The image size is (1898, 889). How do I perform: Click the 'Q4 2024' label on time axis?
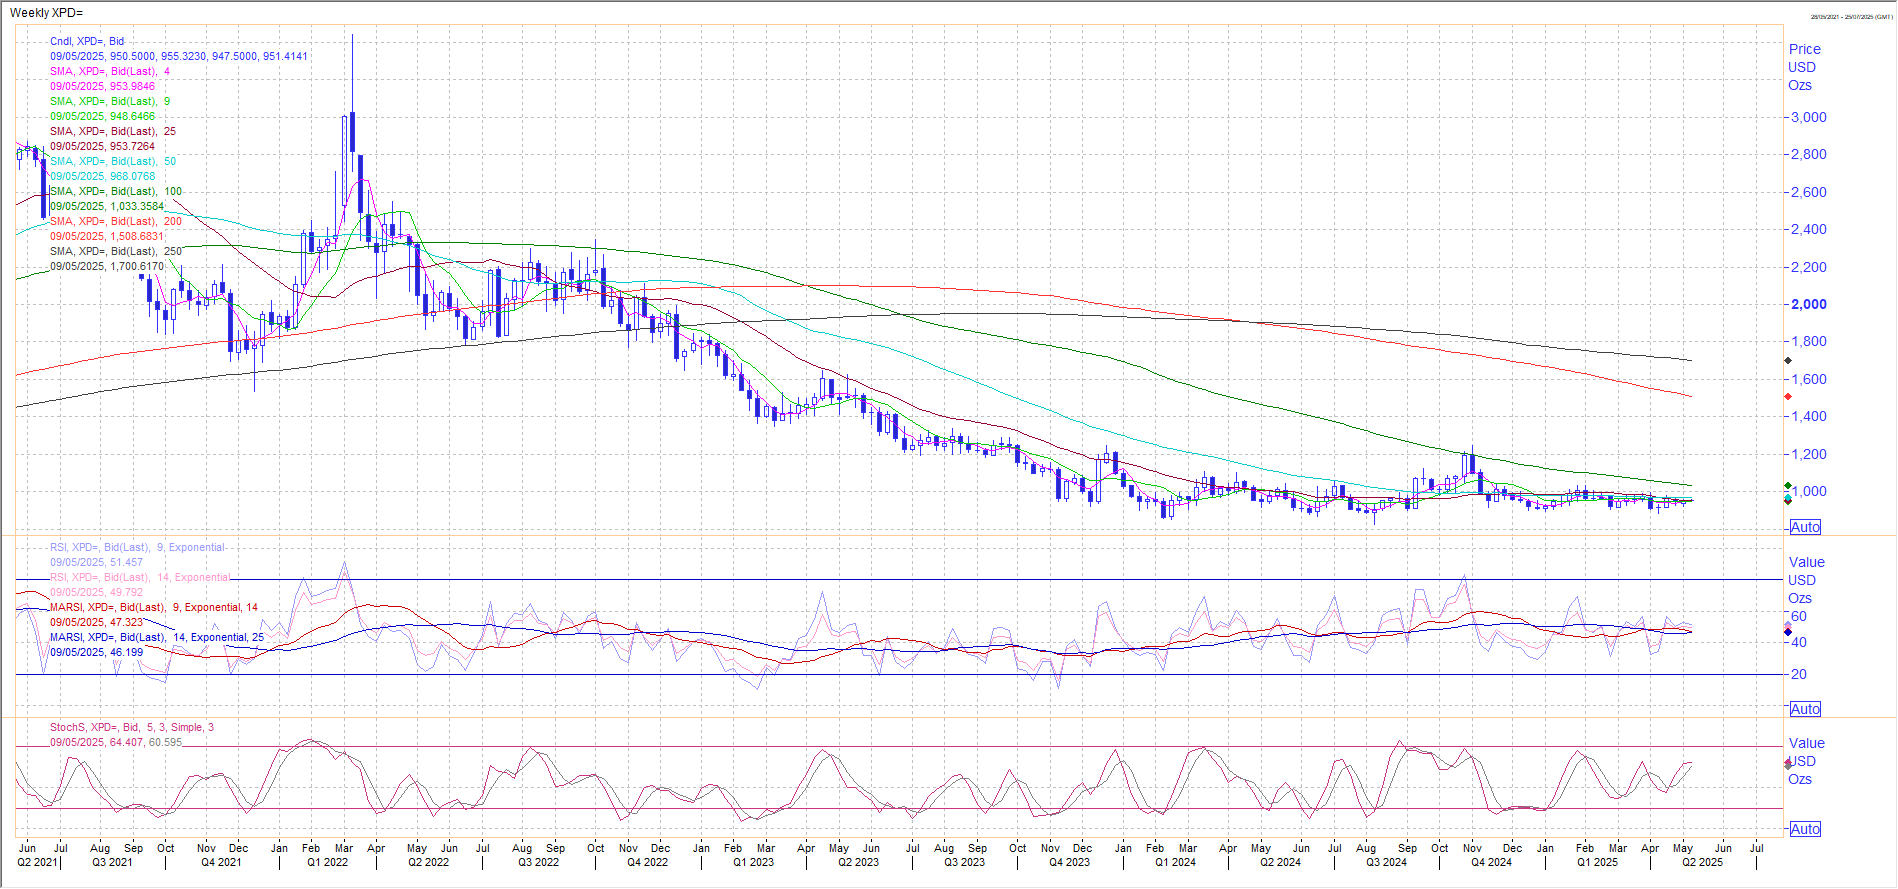pyautogui.click(x=1491, y=862)
